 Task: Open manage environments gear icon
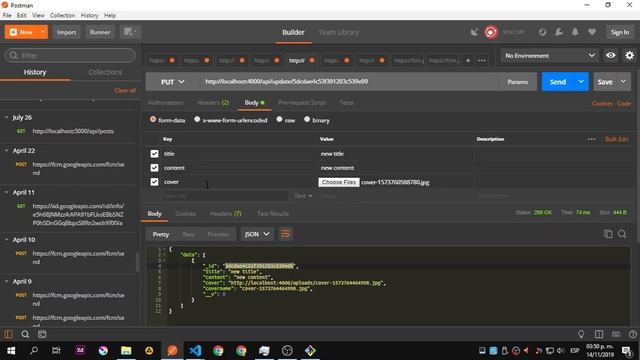point(629,55)
